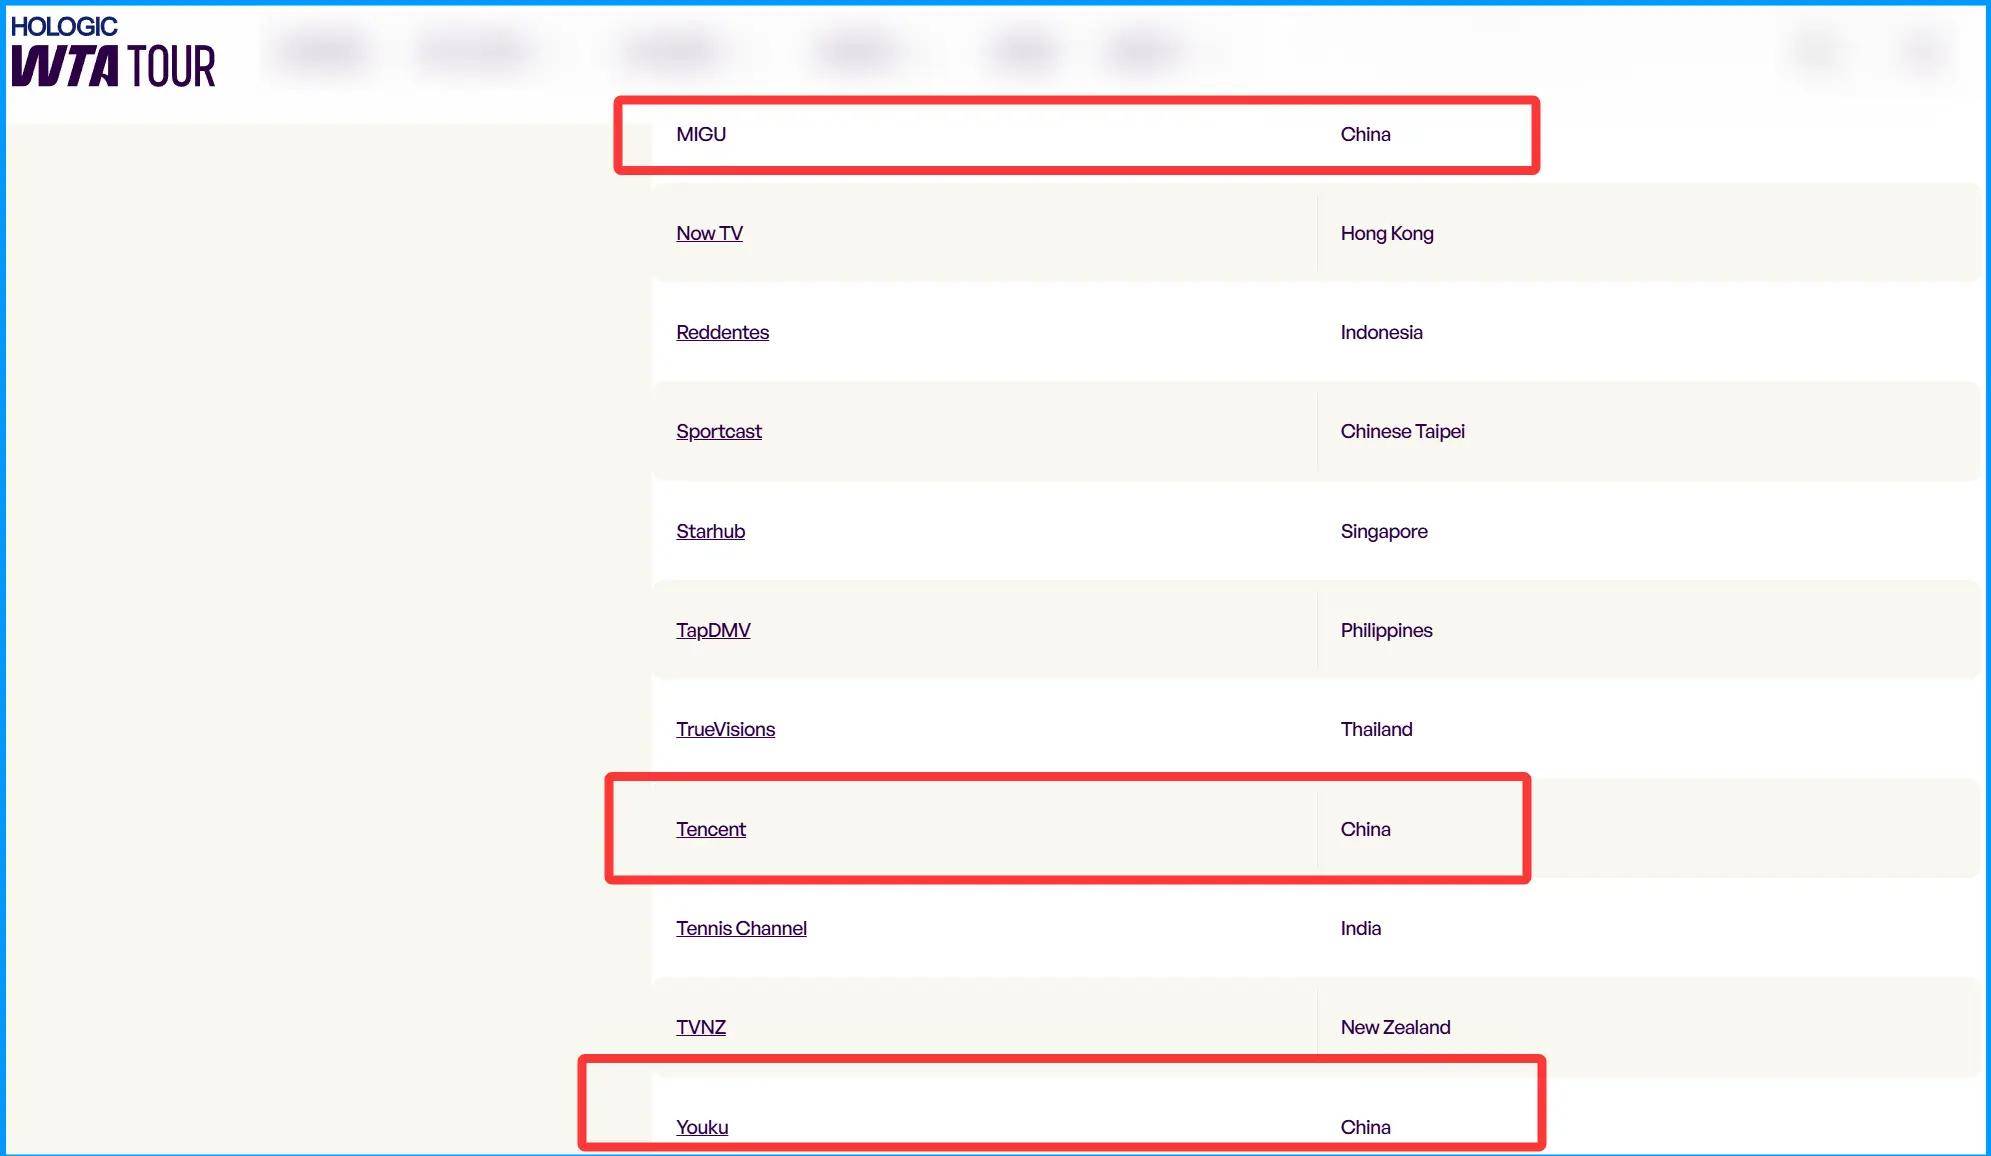Image resolution: width=1991 pixels, height=1156 pixels.
Task: Open the Tencent broadcaster link
Action: click(x=711, y=829)
